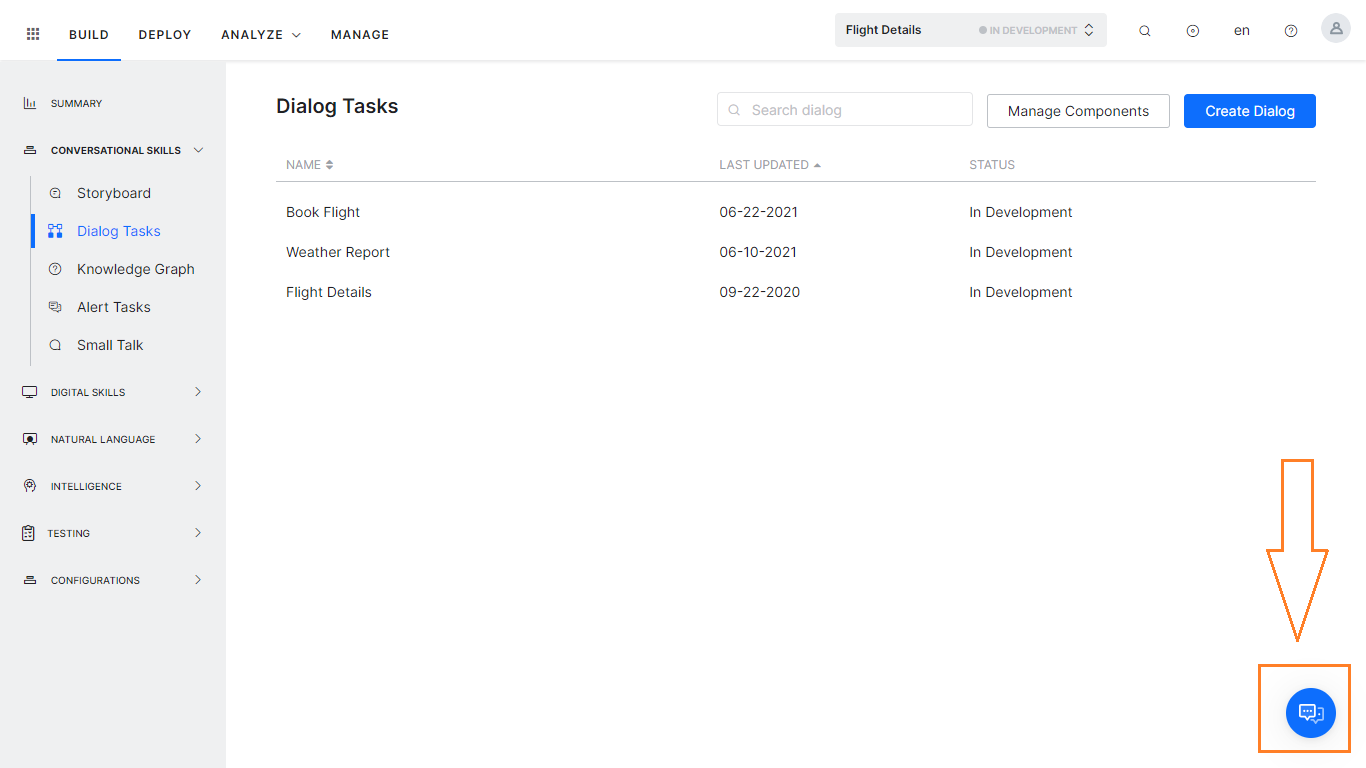The image size is (1366, 768).
Task: Expand the Testing section chevron
Action: pos(198,533)
